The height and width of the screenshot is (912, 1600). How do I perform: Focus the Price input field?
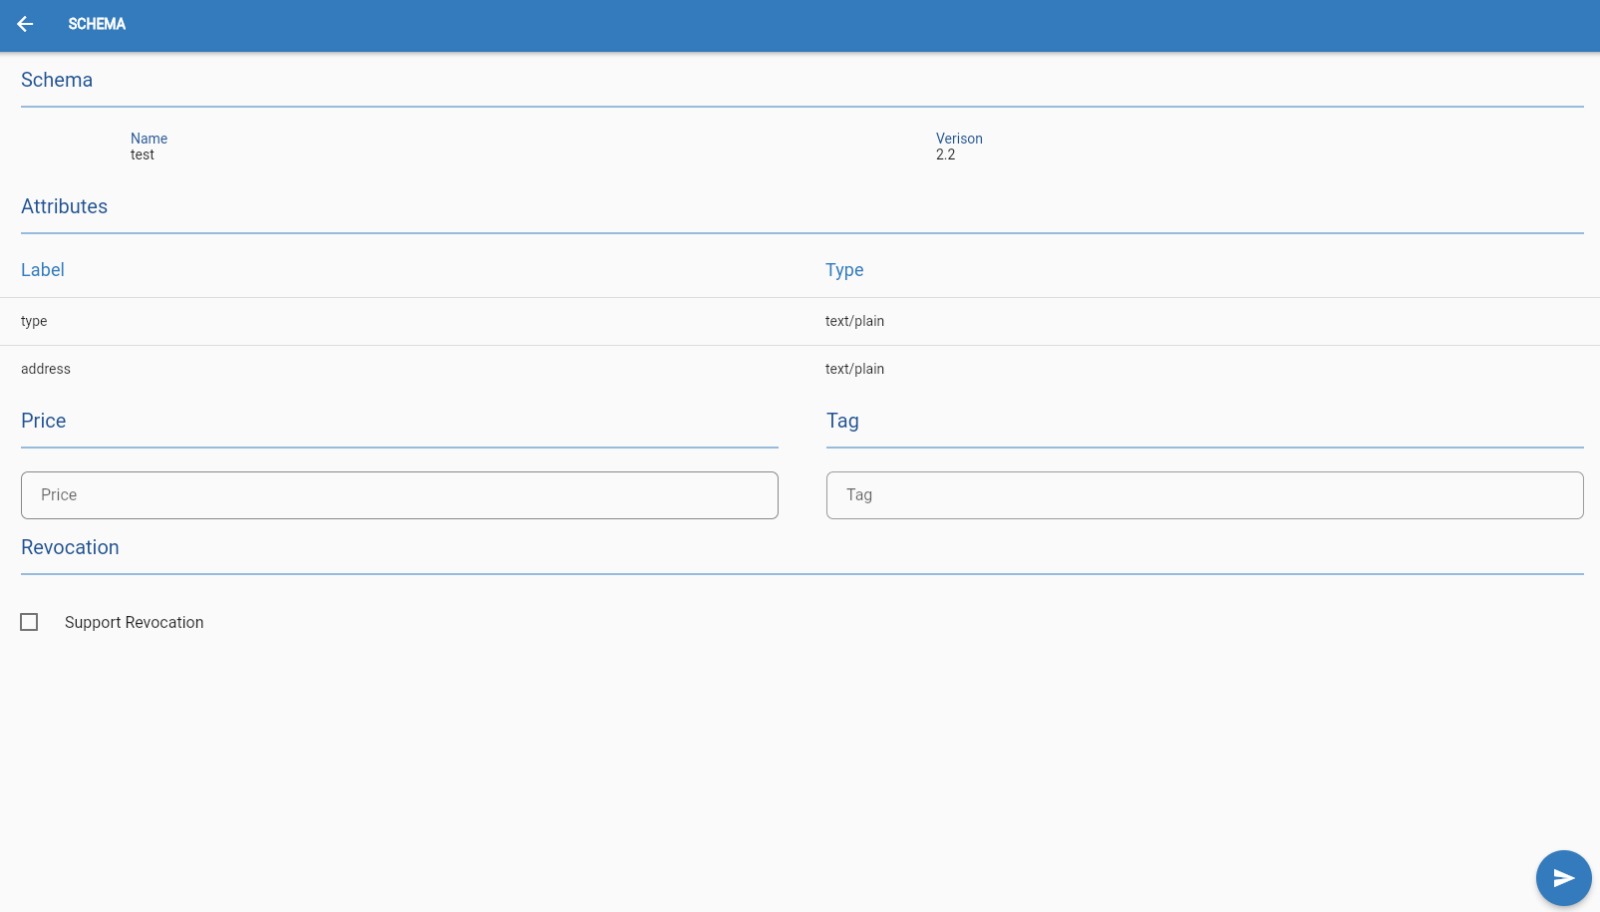point(399,495)
